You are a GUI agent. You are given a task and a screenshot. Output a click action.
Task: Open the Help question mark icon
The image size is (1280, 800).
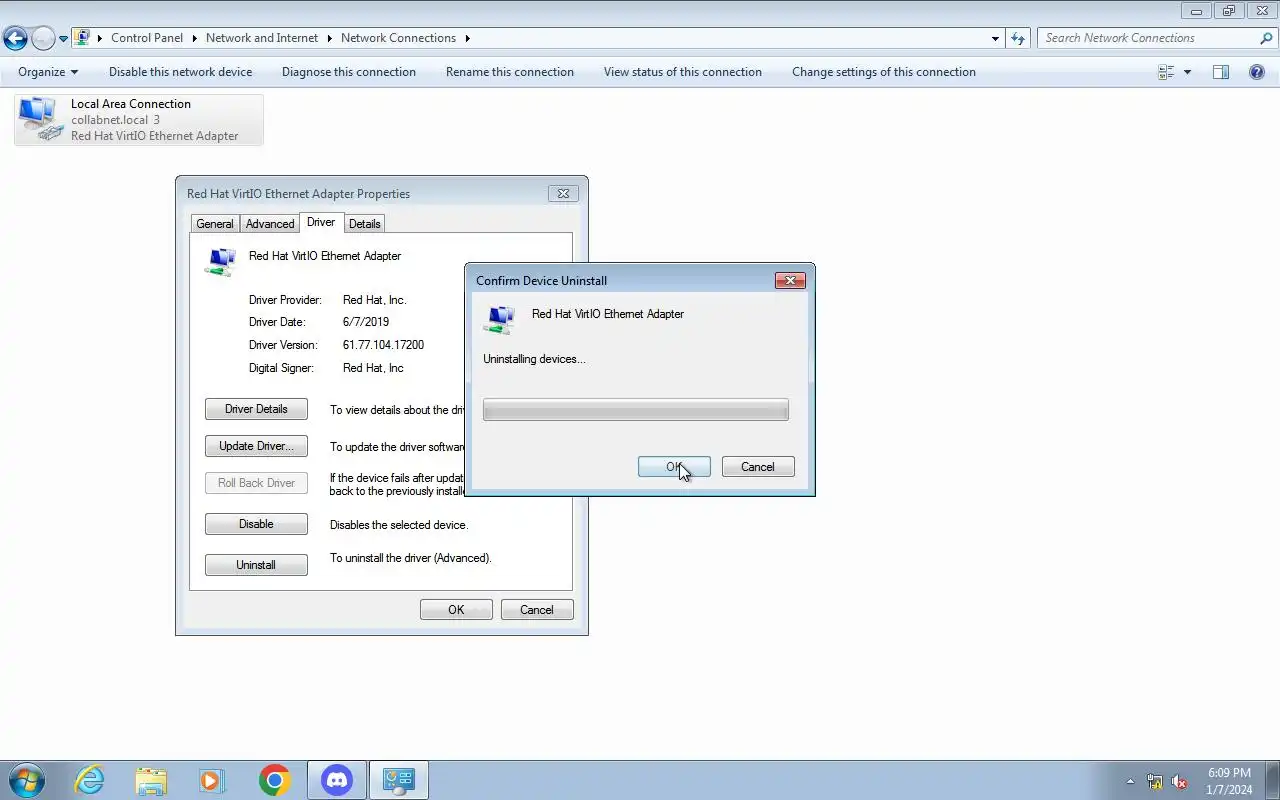1257,72
